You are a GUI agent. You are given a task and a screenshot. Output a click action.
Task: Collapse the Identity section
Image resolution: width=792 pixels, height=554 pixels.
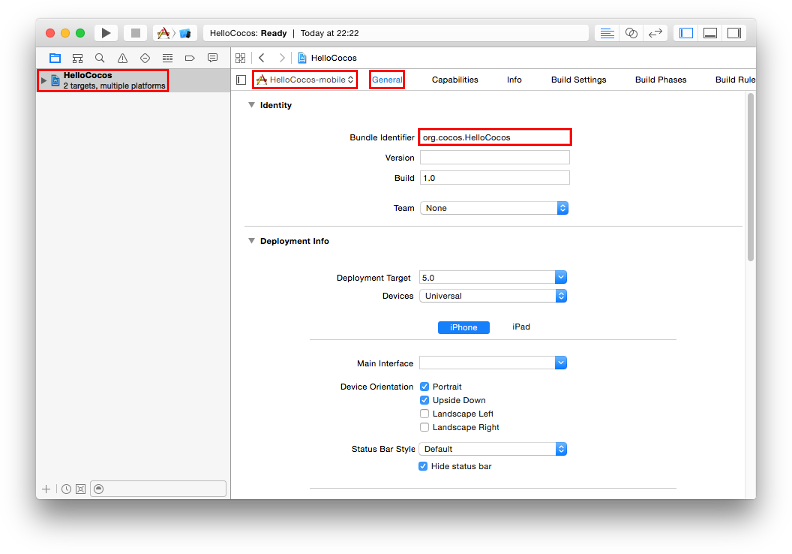point(251,105)
